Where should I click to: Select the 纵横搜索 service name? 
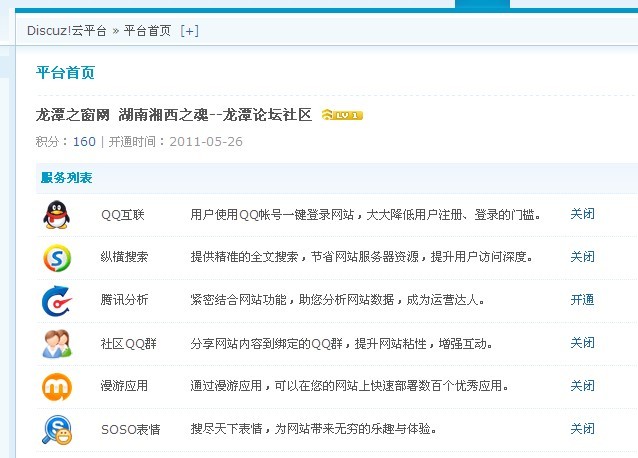[x=125, y=257]
